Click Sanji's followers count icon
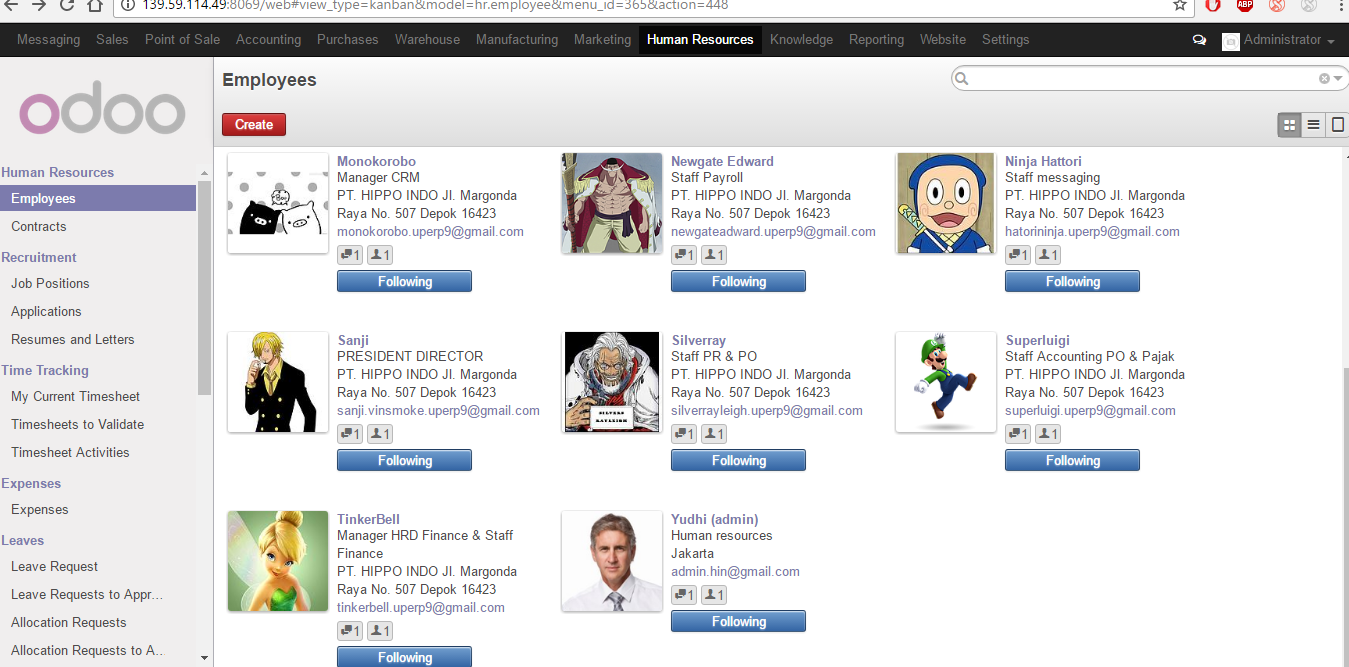The height and width of the screenshot is (667, 1349). [379, 434]
